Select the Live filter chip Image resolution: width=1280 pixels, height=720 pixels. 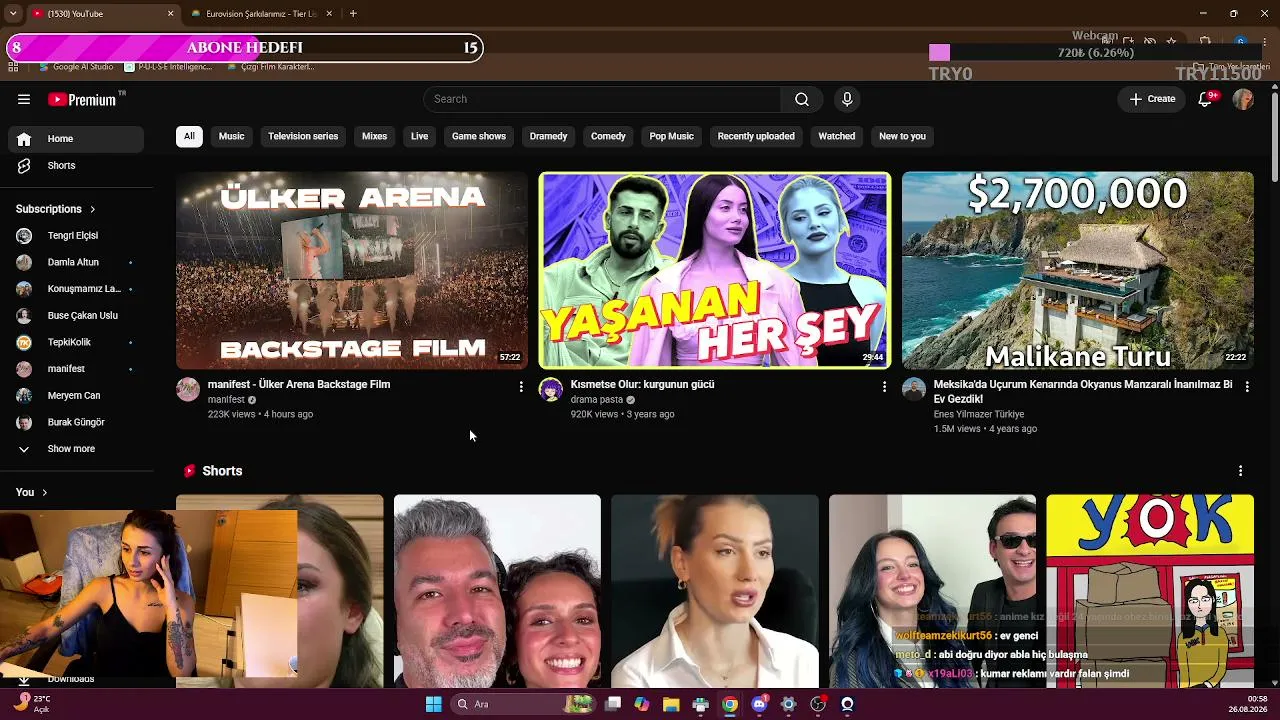[x=419, y=136]
